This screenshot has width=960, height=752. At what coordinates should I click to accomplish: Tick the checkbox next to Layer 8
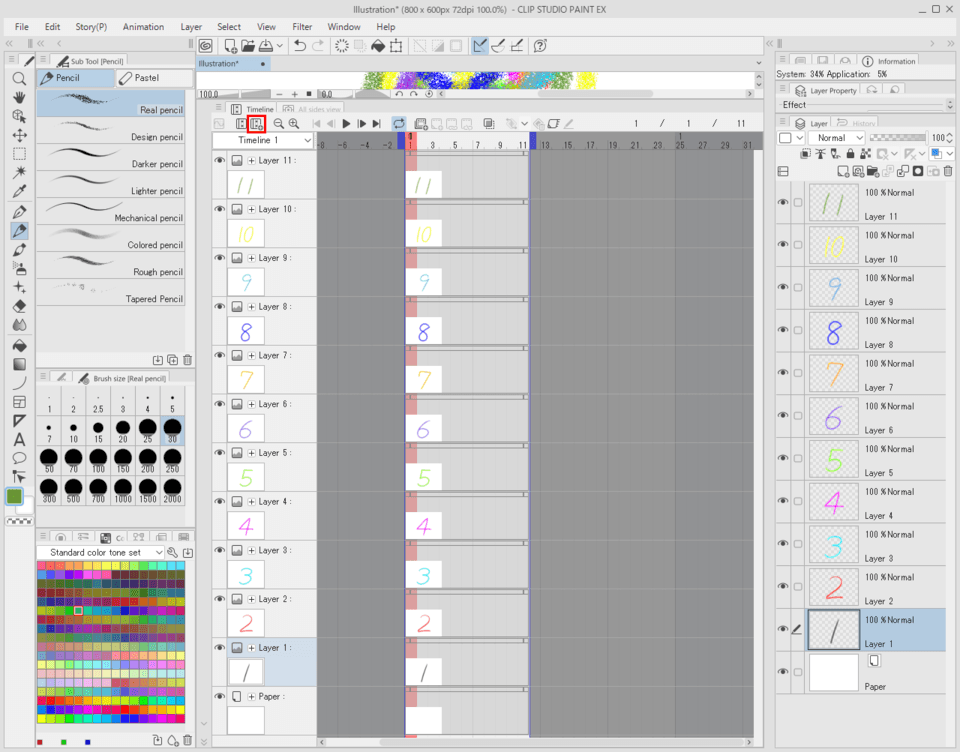tap(798, 330)
